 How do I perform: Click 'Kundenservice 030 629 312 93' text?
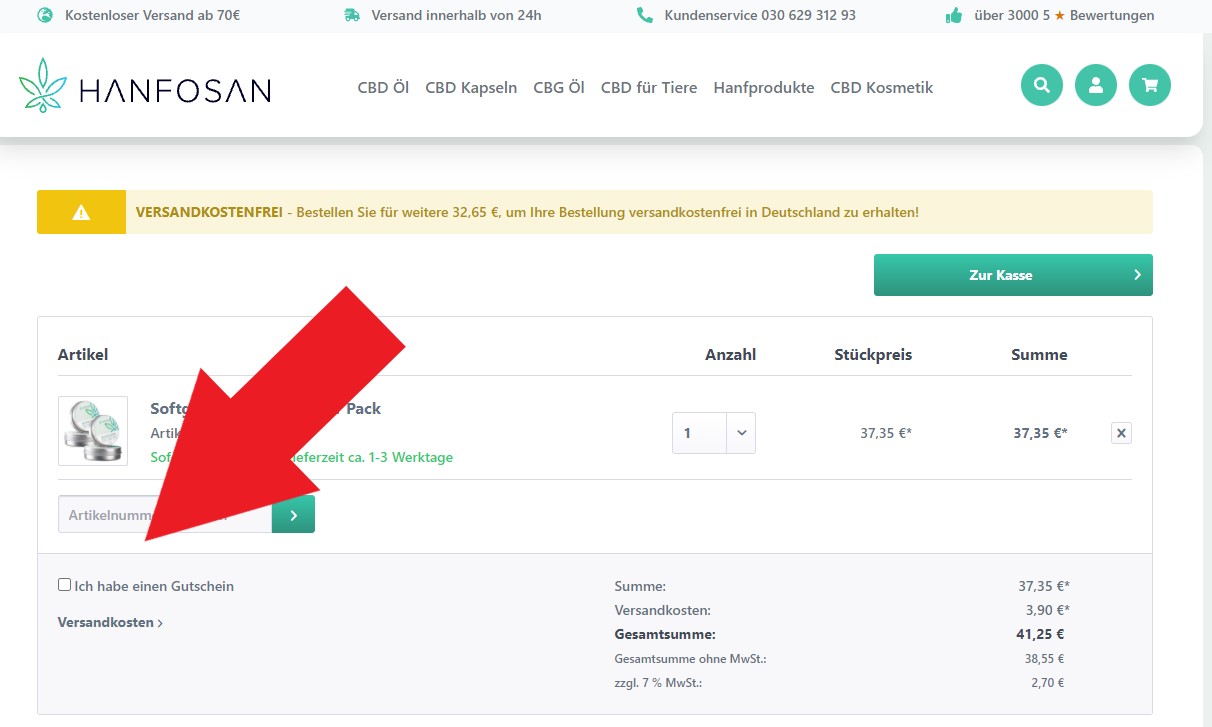click(760, 15)
